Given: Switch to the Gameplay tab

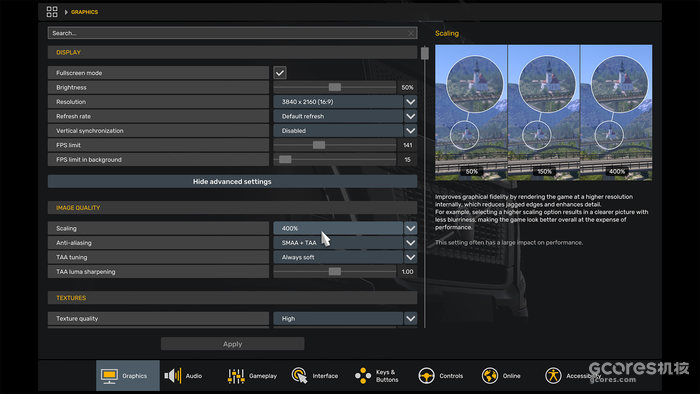Looking at the screenshot, I should pyautogui.click(x=254, y=376).
